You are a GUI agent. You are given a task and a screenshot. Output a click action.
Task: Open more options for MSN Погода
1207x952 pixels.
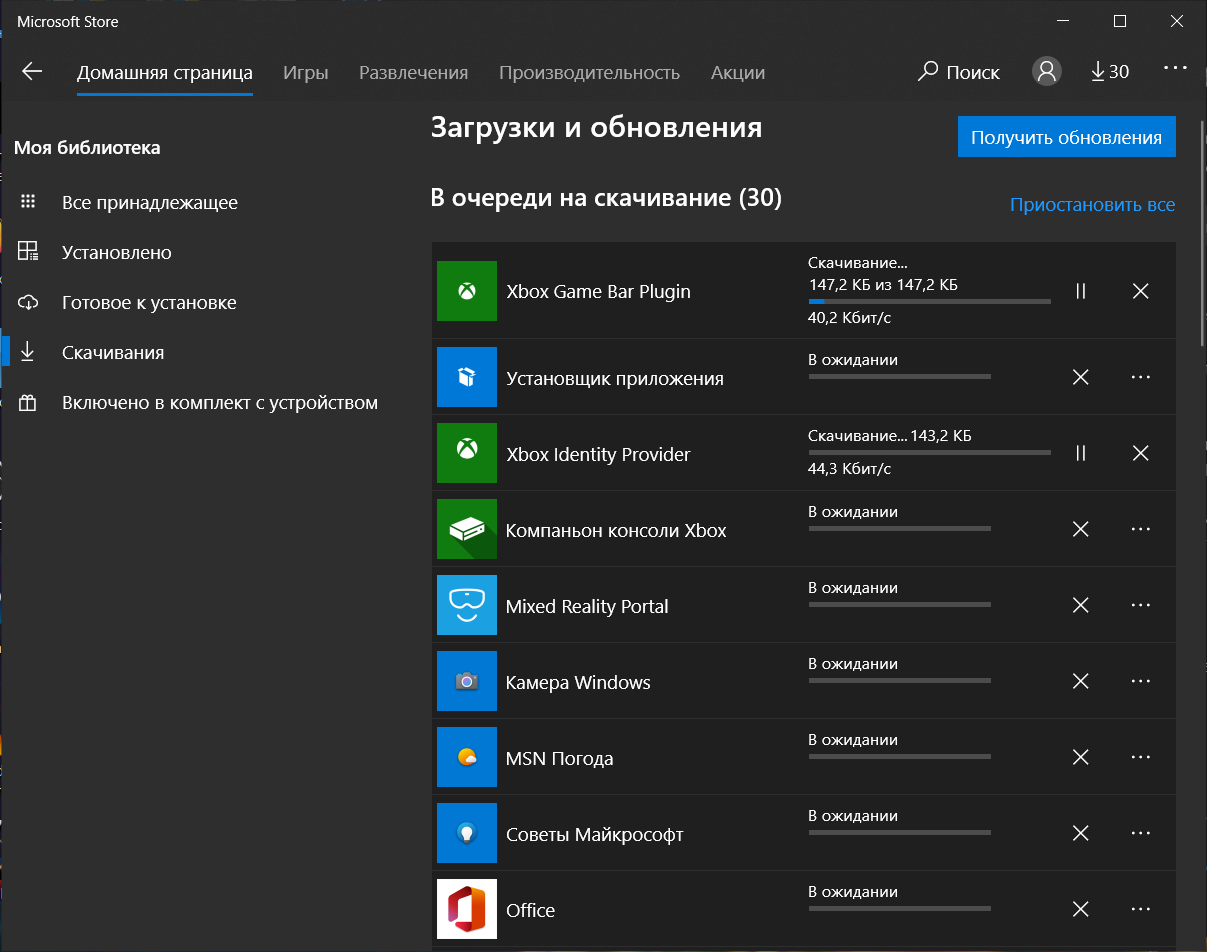(1140, 757)
